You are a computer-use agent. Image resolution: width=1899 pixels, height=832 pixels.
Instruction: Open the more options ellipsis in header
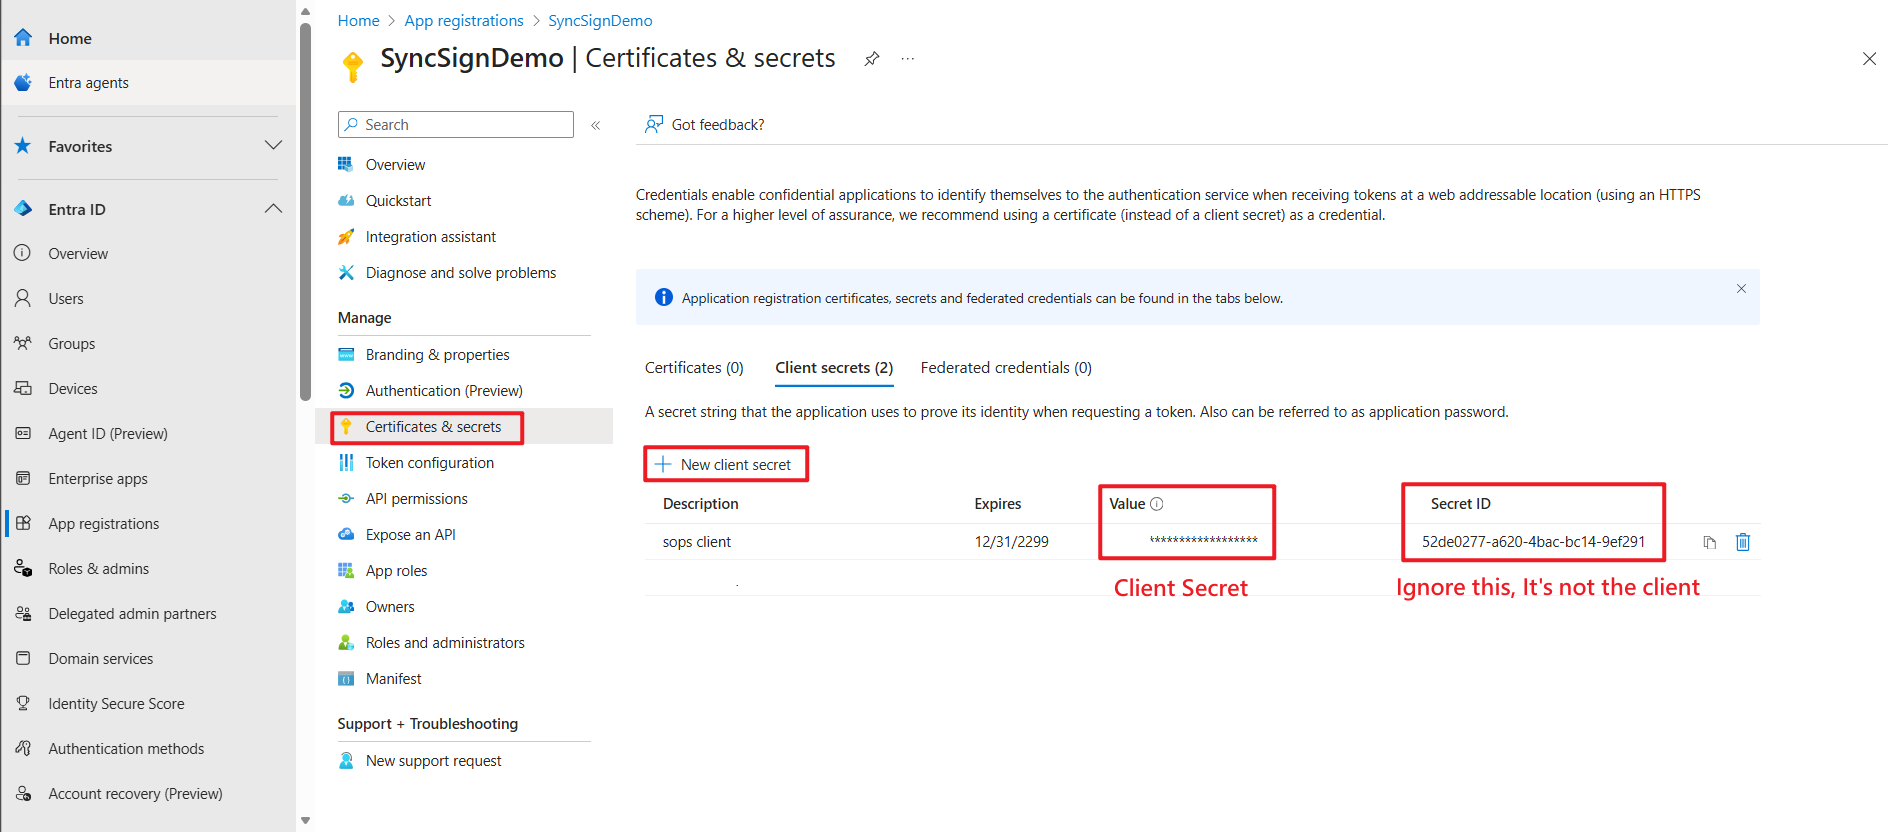pyautogui.click(x=907, y=59)
